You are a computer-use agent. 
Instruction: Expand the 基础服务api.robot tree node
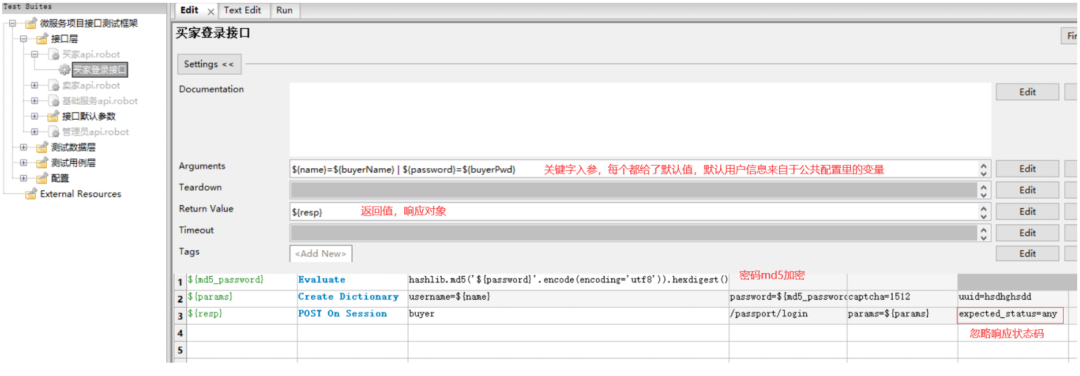(34, 101)
